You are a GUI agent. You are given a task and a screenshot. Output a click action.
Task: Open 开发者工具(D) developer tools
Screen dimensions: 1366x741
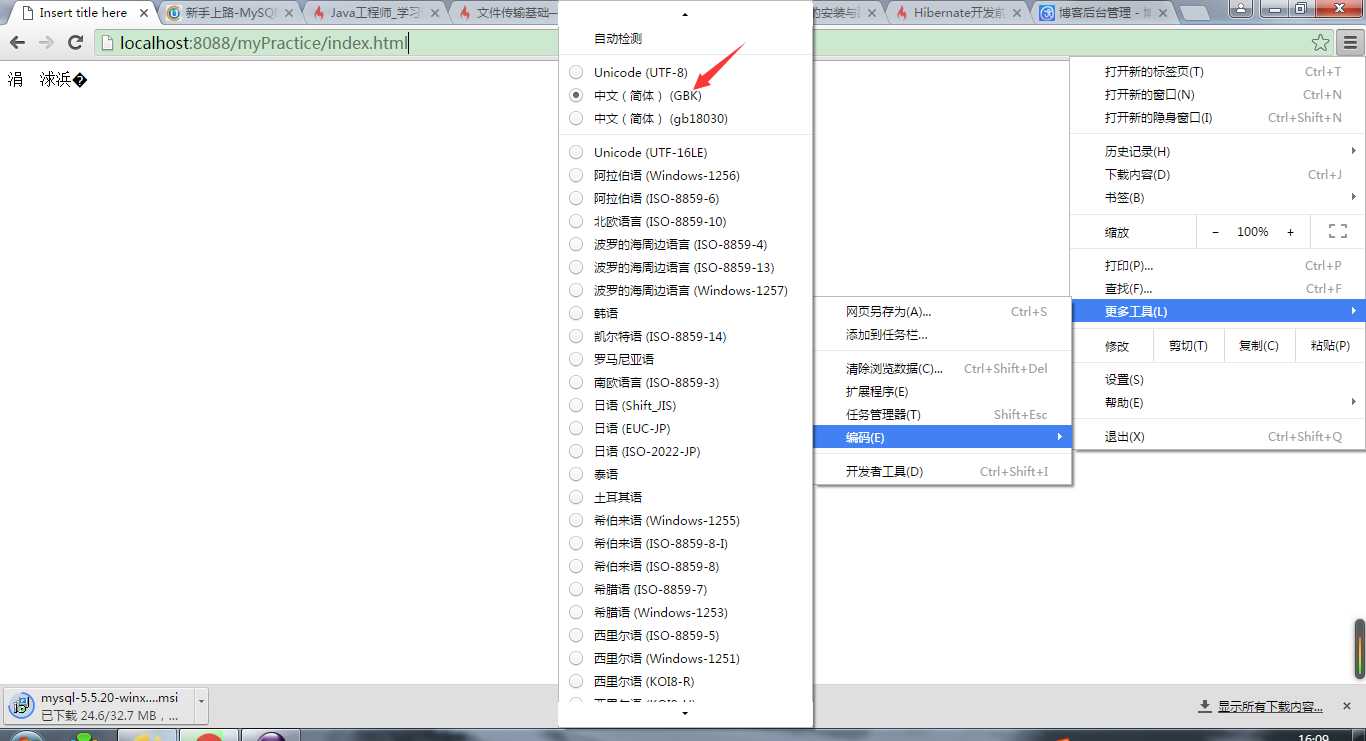click(x=943, y=471)
